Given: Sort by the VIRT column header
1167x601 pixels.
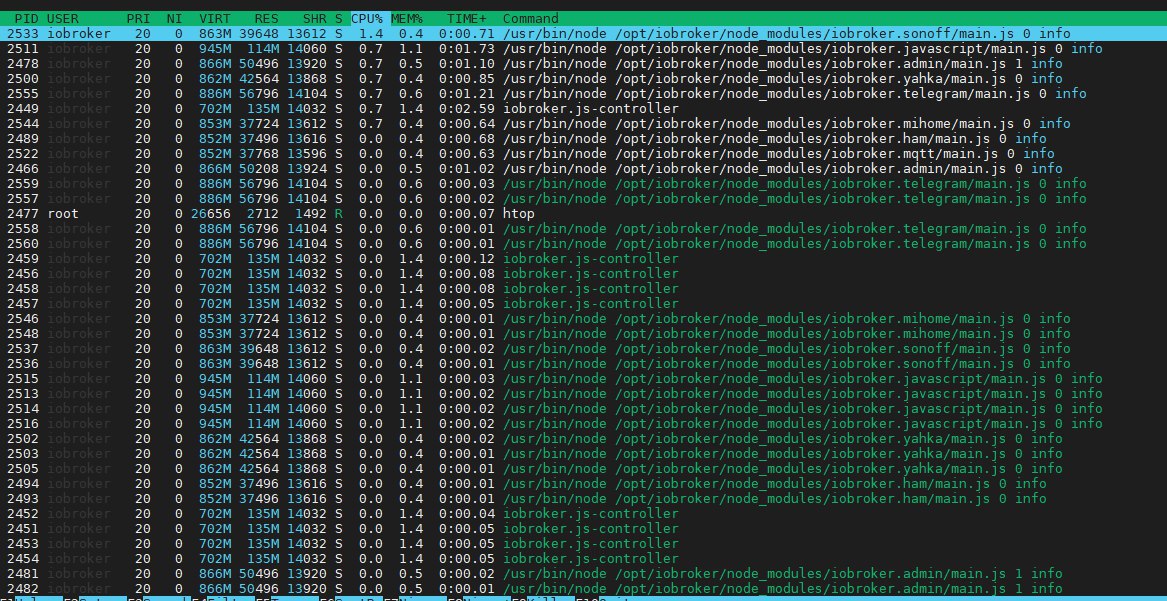Looking at the screenshot, I should pyautogui.click(x=214, y=19).
